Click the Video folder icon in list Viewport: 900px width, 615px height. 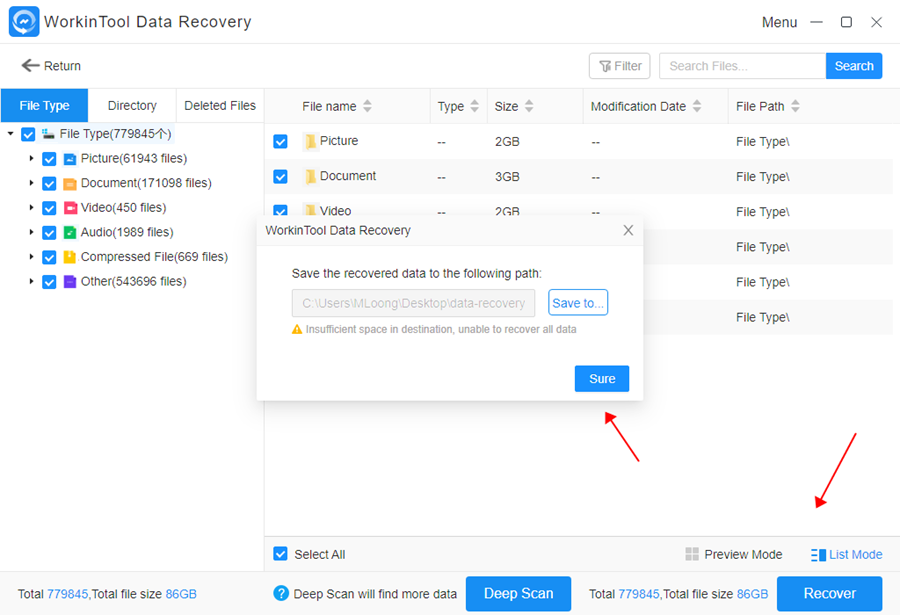310,210
